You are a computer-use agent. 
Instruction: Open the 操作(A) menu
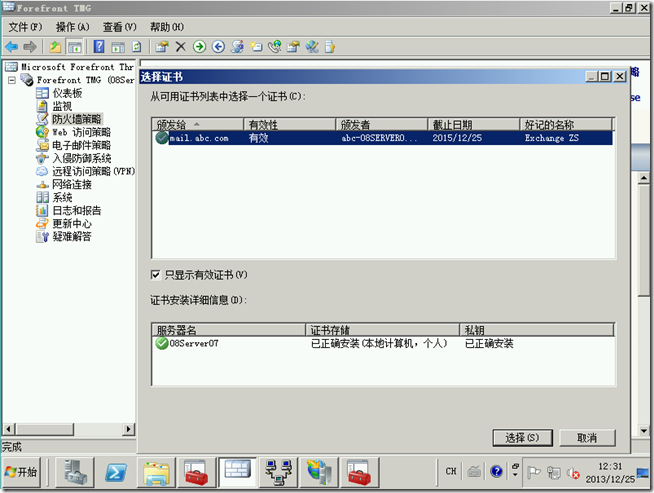73,27
